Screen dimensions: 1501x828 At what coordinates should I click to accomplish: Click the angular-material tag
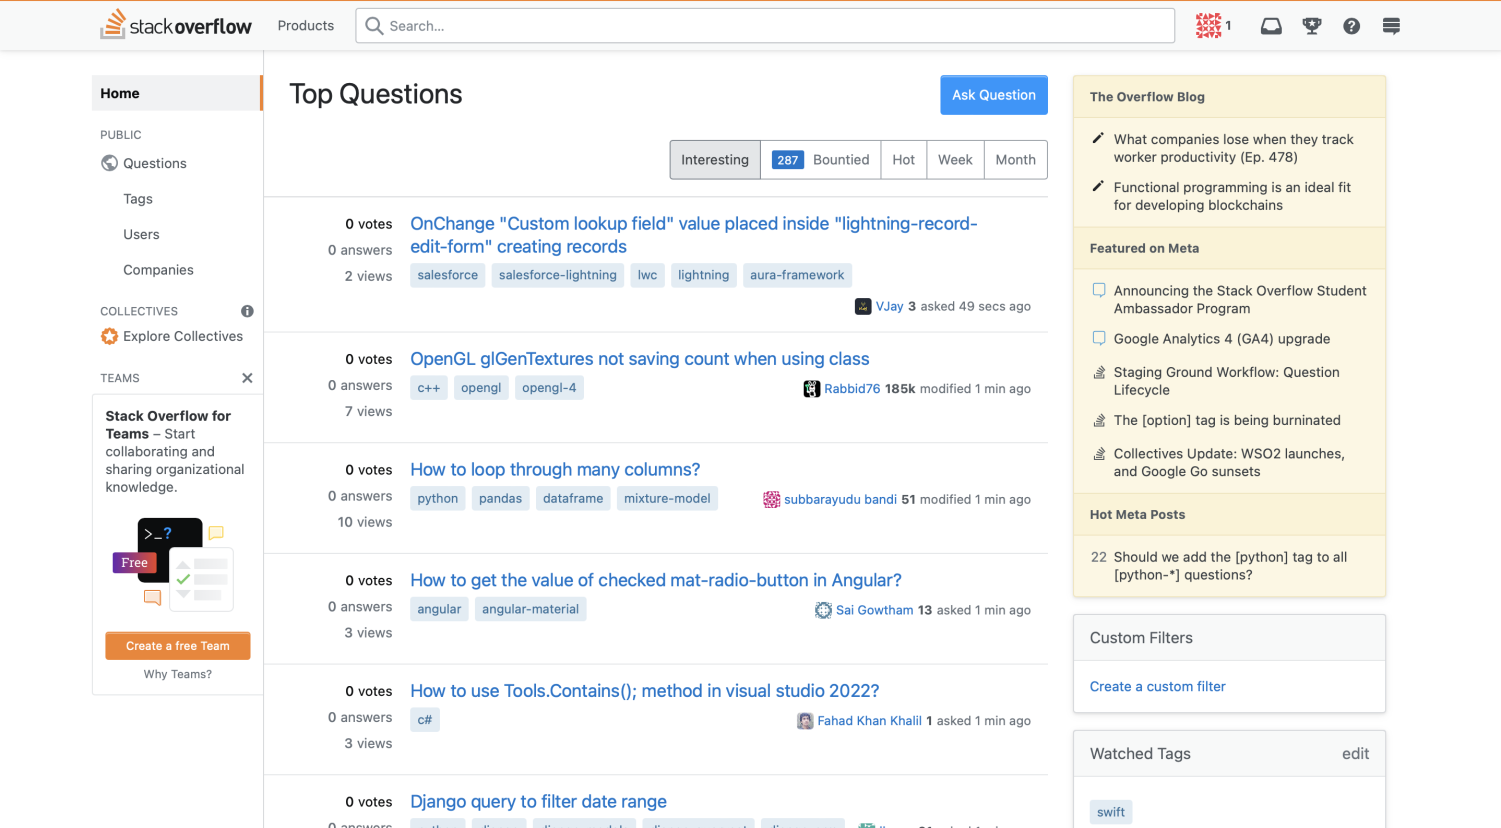(x=530, y=609)
